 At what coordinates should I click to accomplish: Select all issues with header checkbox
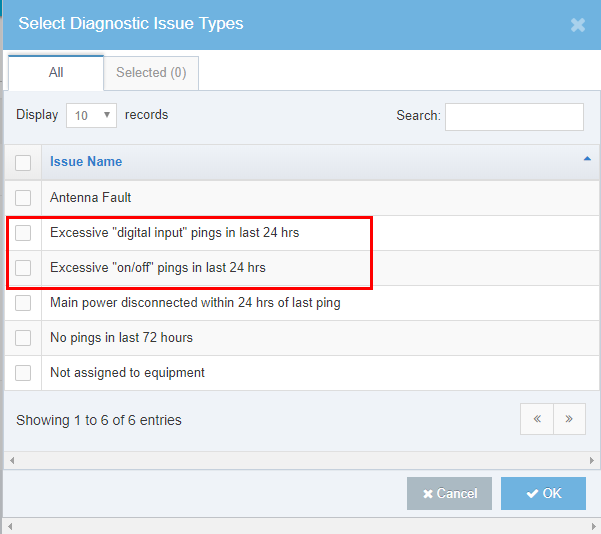23,162
